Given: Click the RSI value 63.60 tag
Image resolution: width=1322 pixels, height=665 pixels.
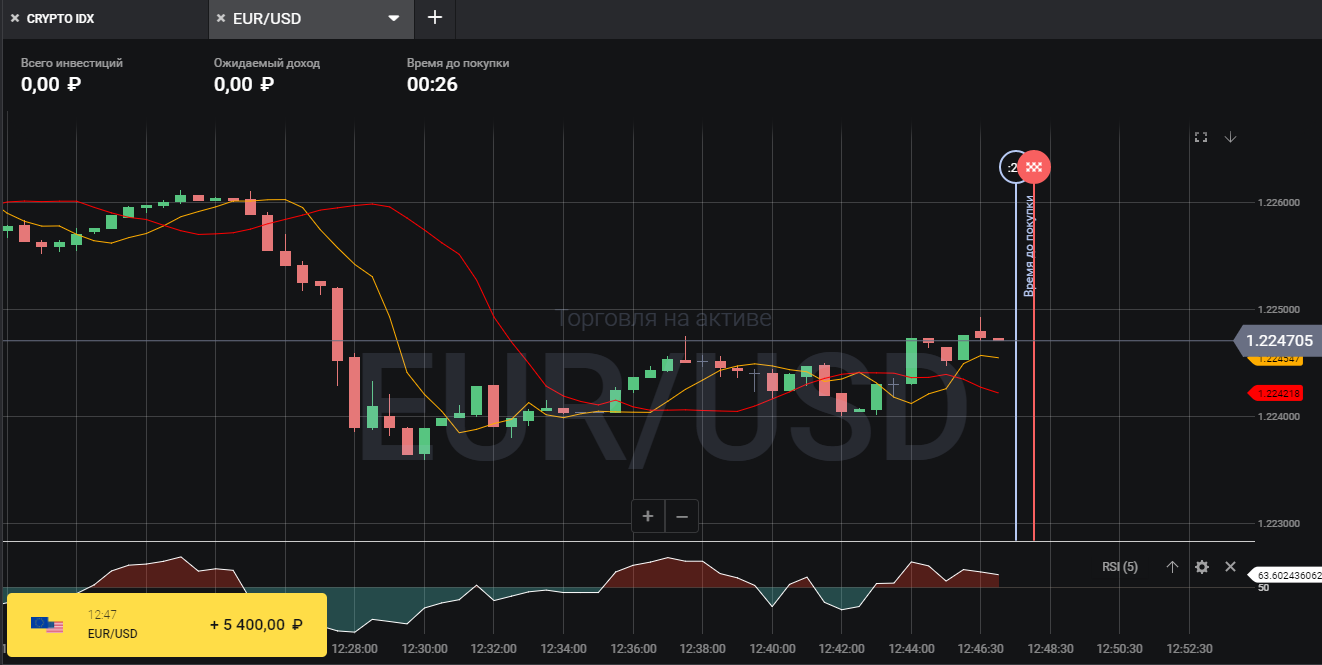Looking at the screenshot, I should coord(1287,576).
